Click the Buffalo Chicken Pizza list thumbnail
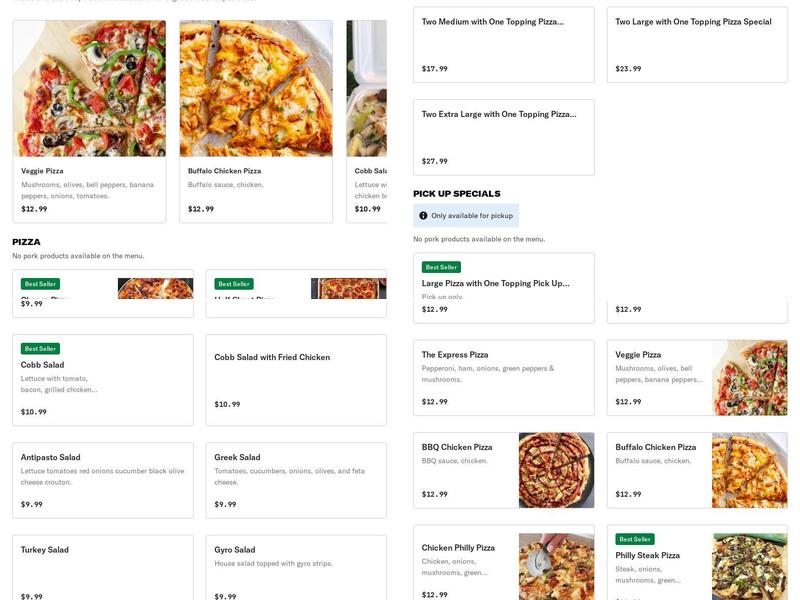800x600 pixels. (x=749, y=470)
